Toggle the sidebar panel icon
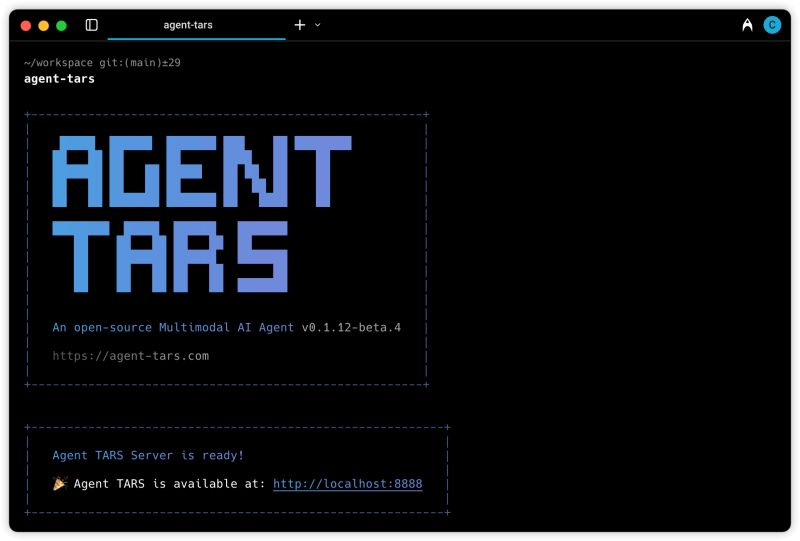This screenshot has height=541, width=800. [x=91, y=25]
